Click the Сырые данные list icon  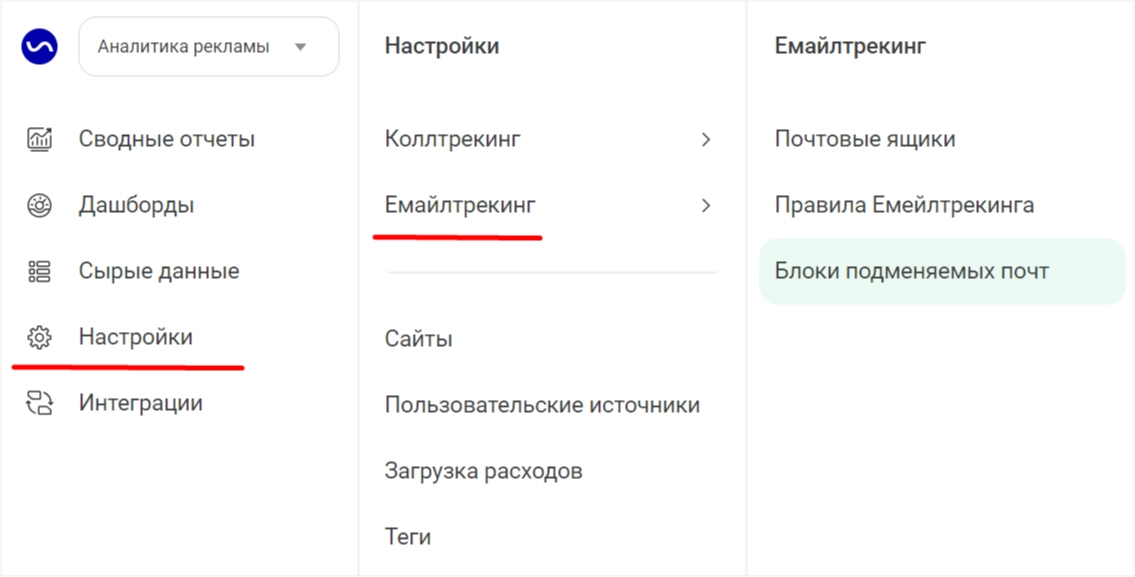click(x=39, y=271)
